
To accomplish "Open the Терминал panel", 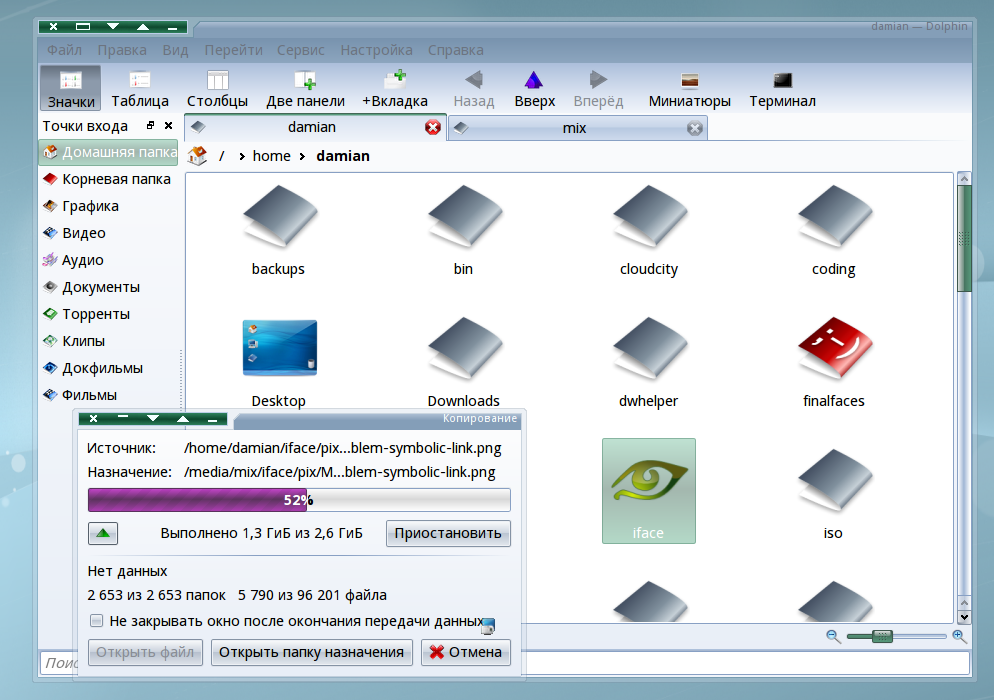I will point(782,88).
